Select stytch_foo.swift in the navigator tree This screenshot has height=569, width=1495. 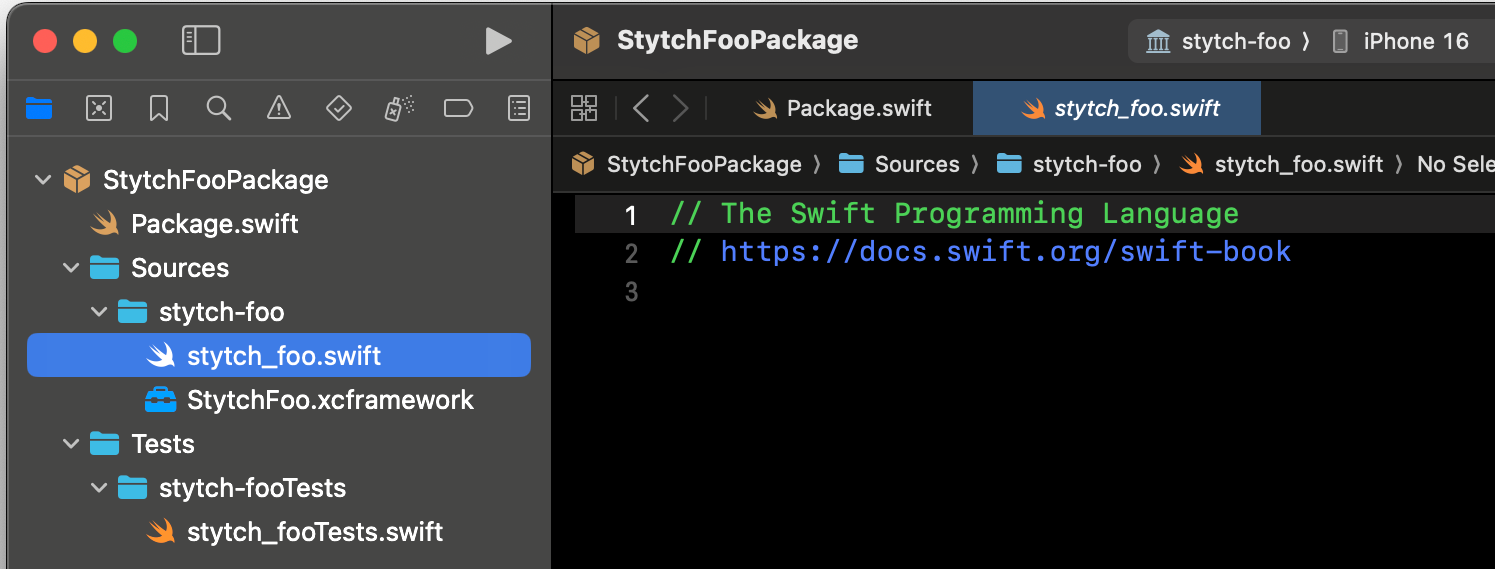click(279, 355)
